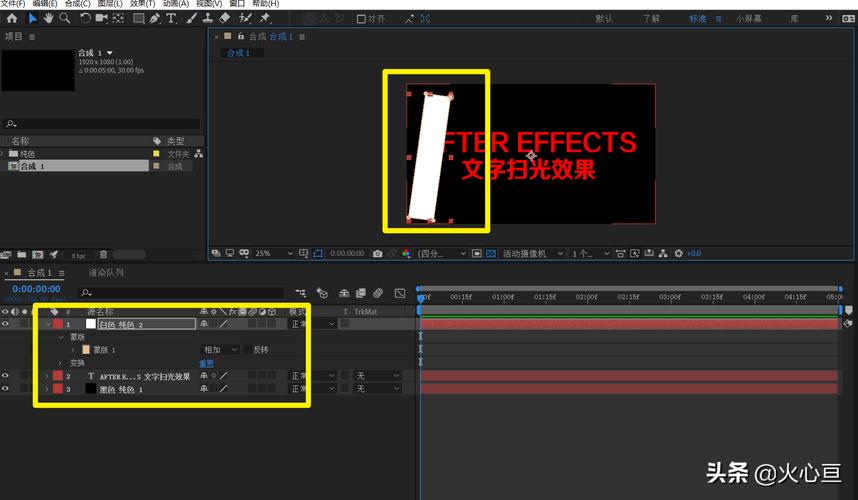Click the 重置 transform link
858x500 pixels.
(x=206, y=363)
